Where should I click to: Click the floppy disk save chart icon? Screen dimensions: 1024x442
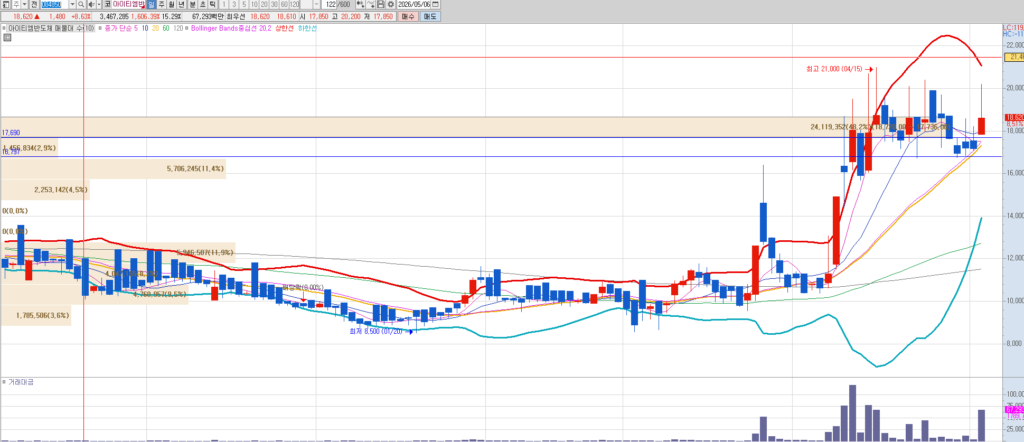click(380, 4)
